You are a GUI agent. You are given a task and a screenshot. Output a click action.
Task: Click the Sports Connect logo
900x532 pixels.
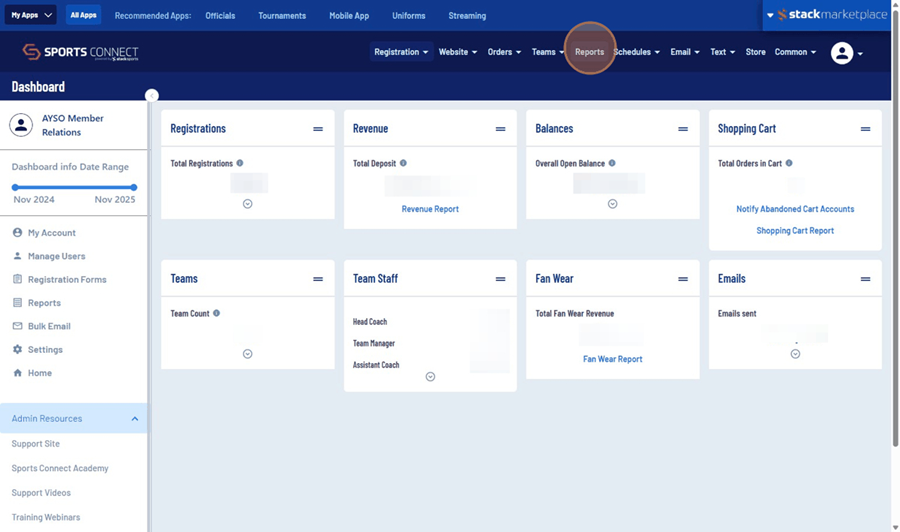click(x=81, y=52)
